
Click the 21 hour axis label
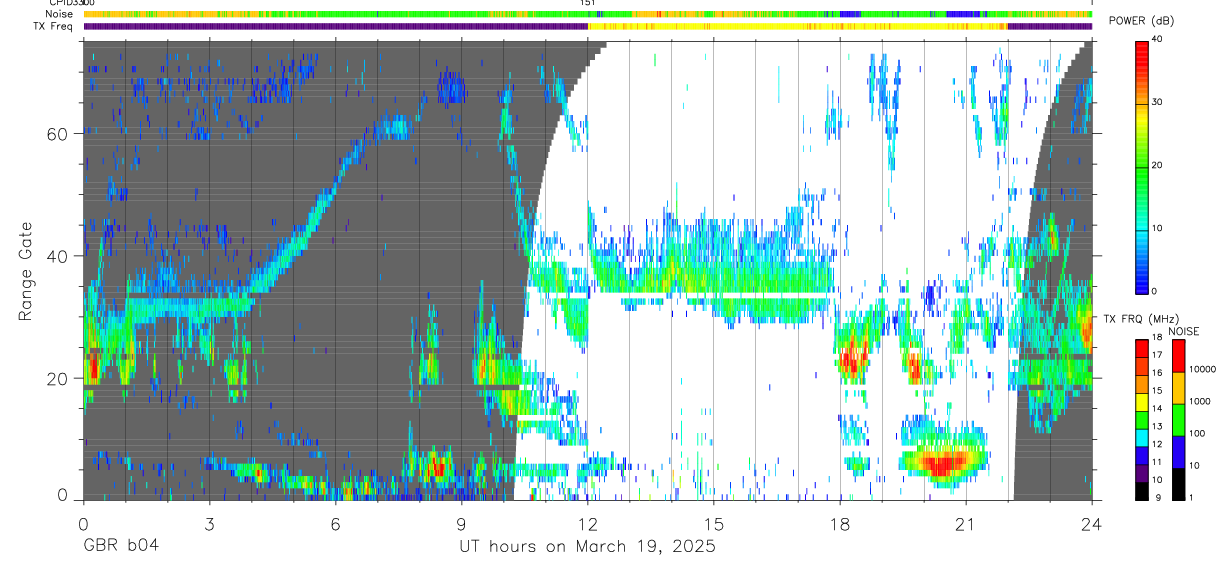point(965,523)
